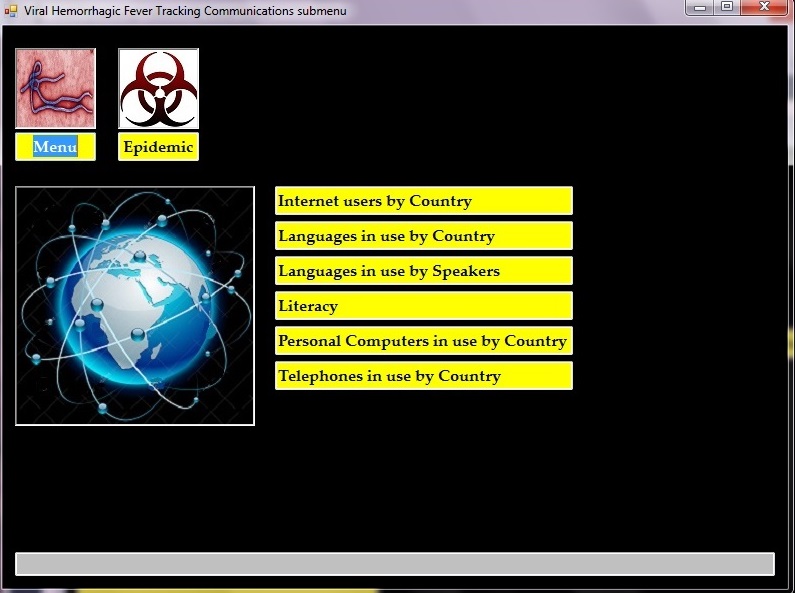Open Telephones in use by Country
Screen dimensions: 795x593
[423, 376]
